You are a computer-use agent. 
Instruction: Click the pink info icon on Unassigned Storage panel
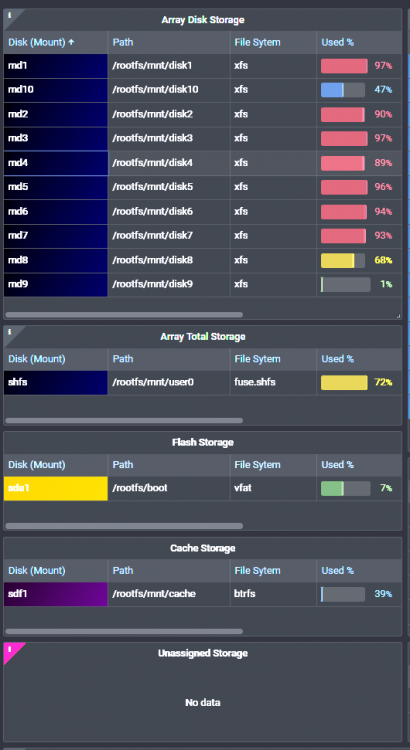point(10,649)
